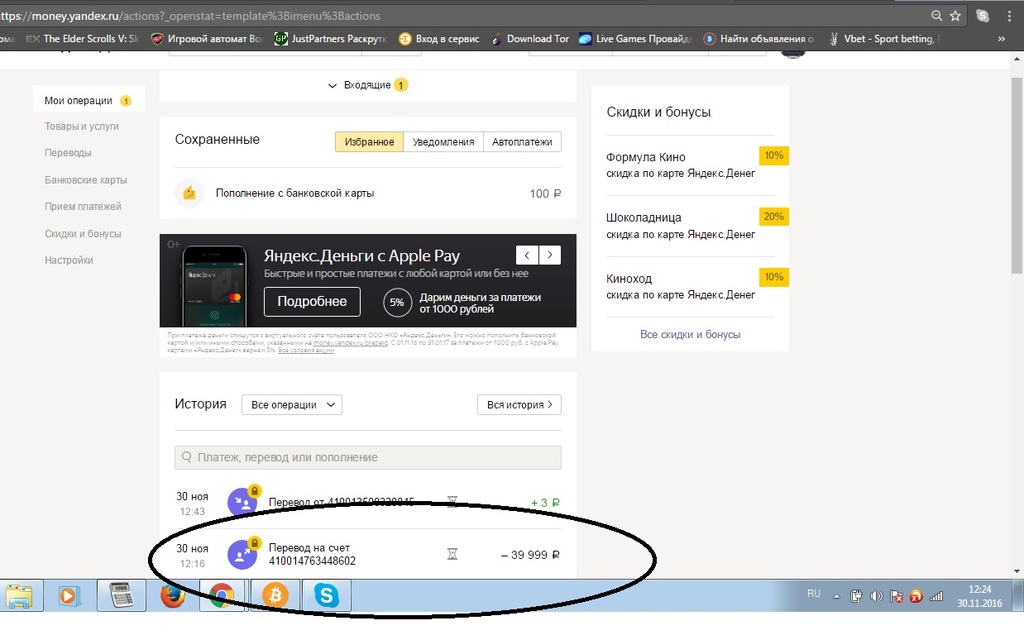Open the Download Tor bookmark

point(530,39)
